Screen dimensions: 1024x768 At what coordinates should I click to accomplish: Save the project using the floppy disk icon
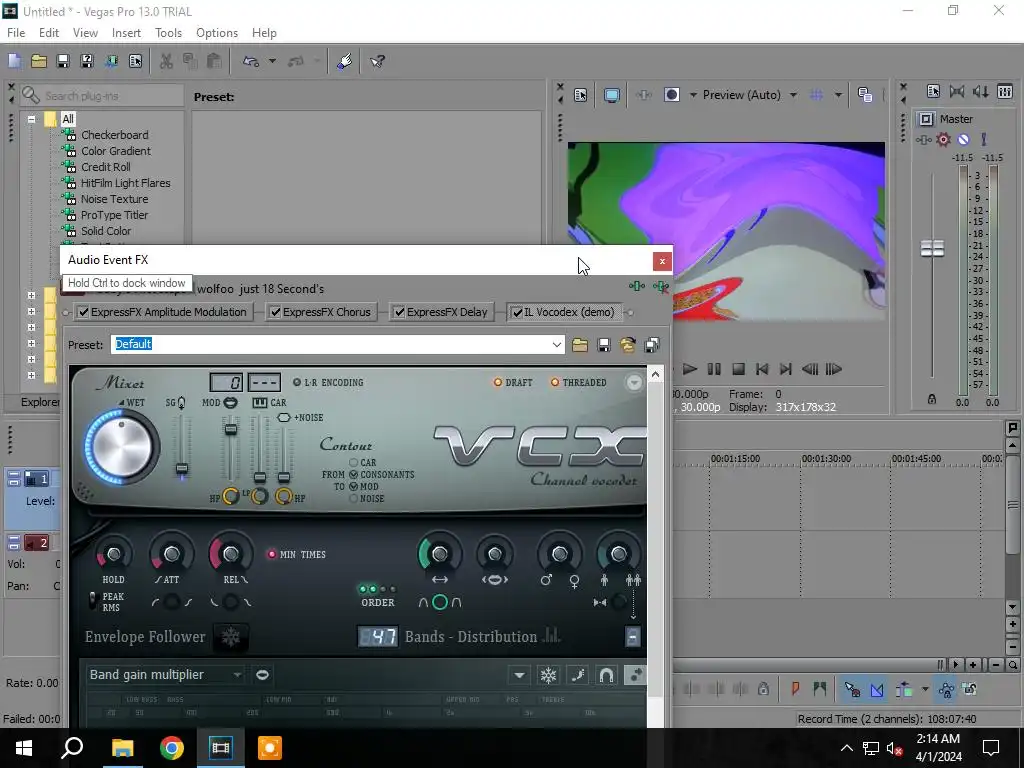coord(63,61)
